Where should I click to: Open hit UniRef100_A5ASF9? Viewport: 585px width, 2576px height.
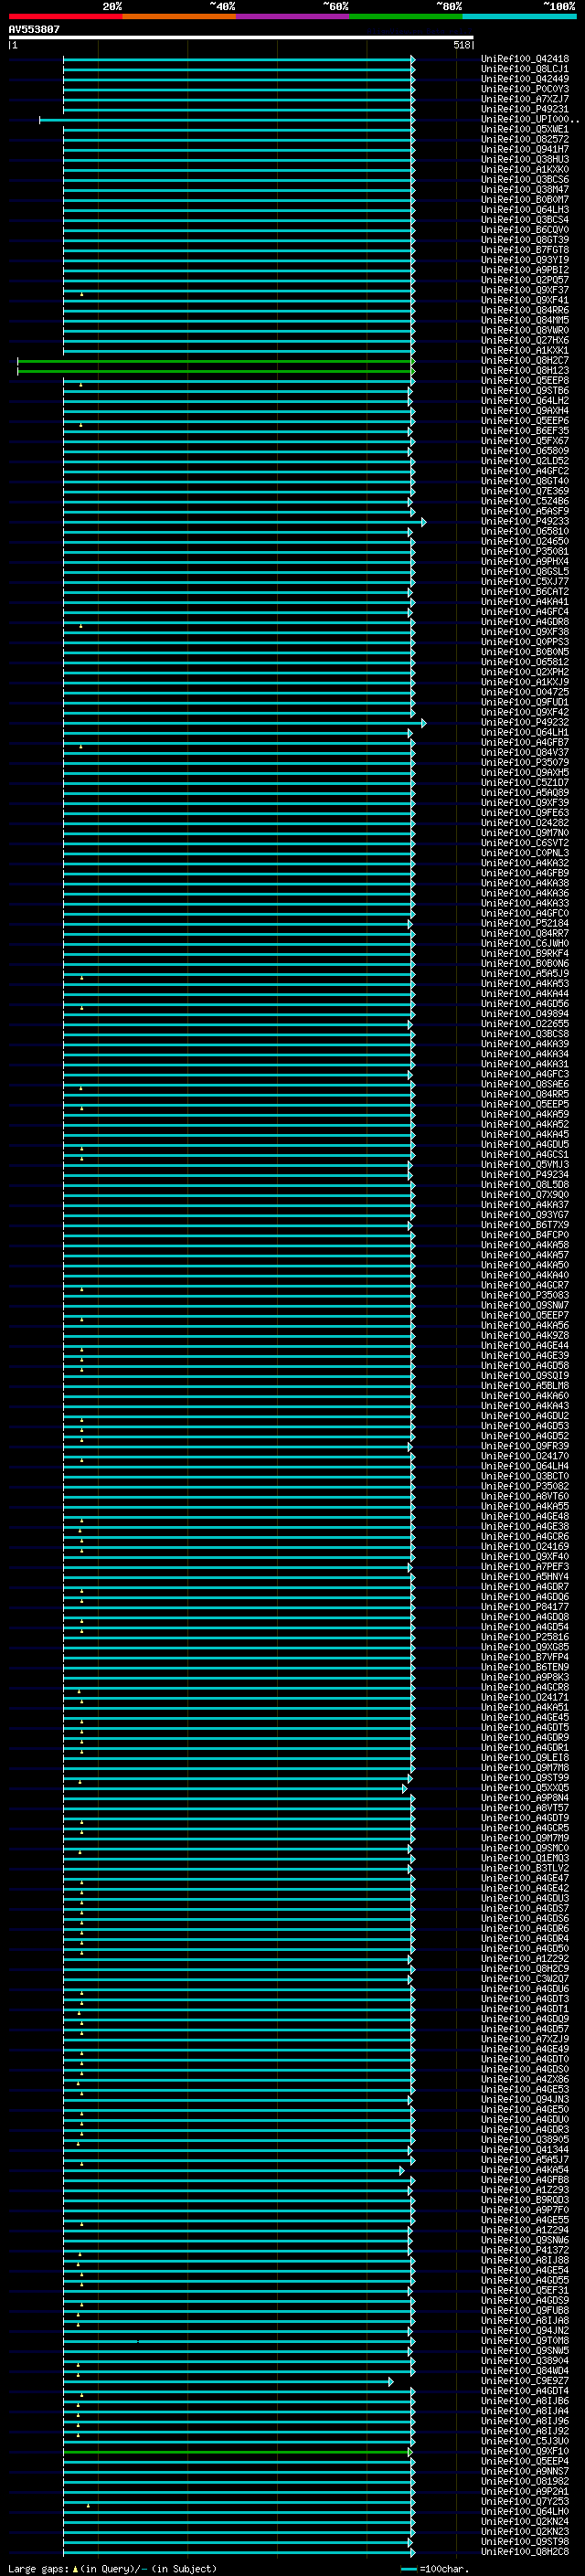524,511
